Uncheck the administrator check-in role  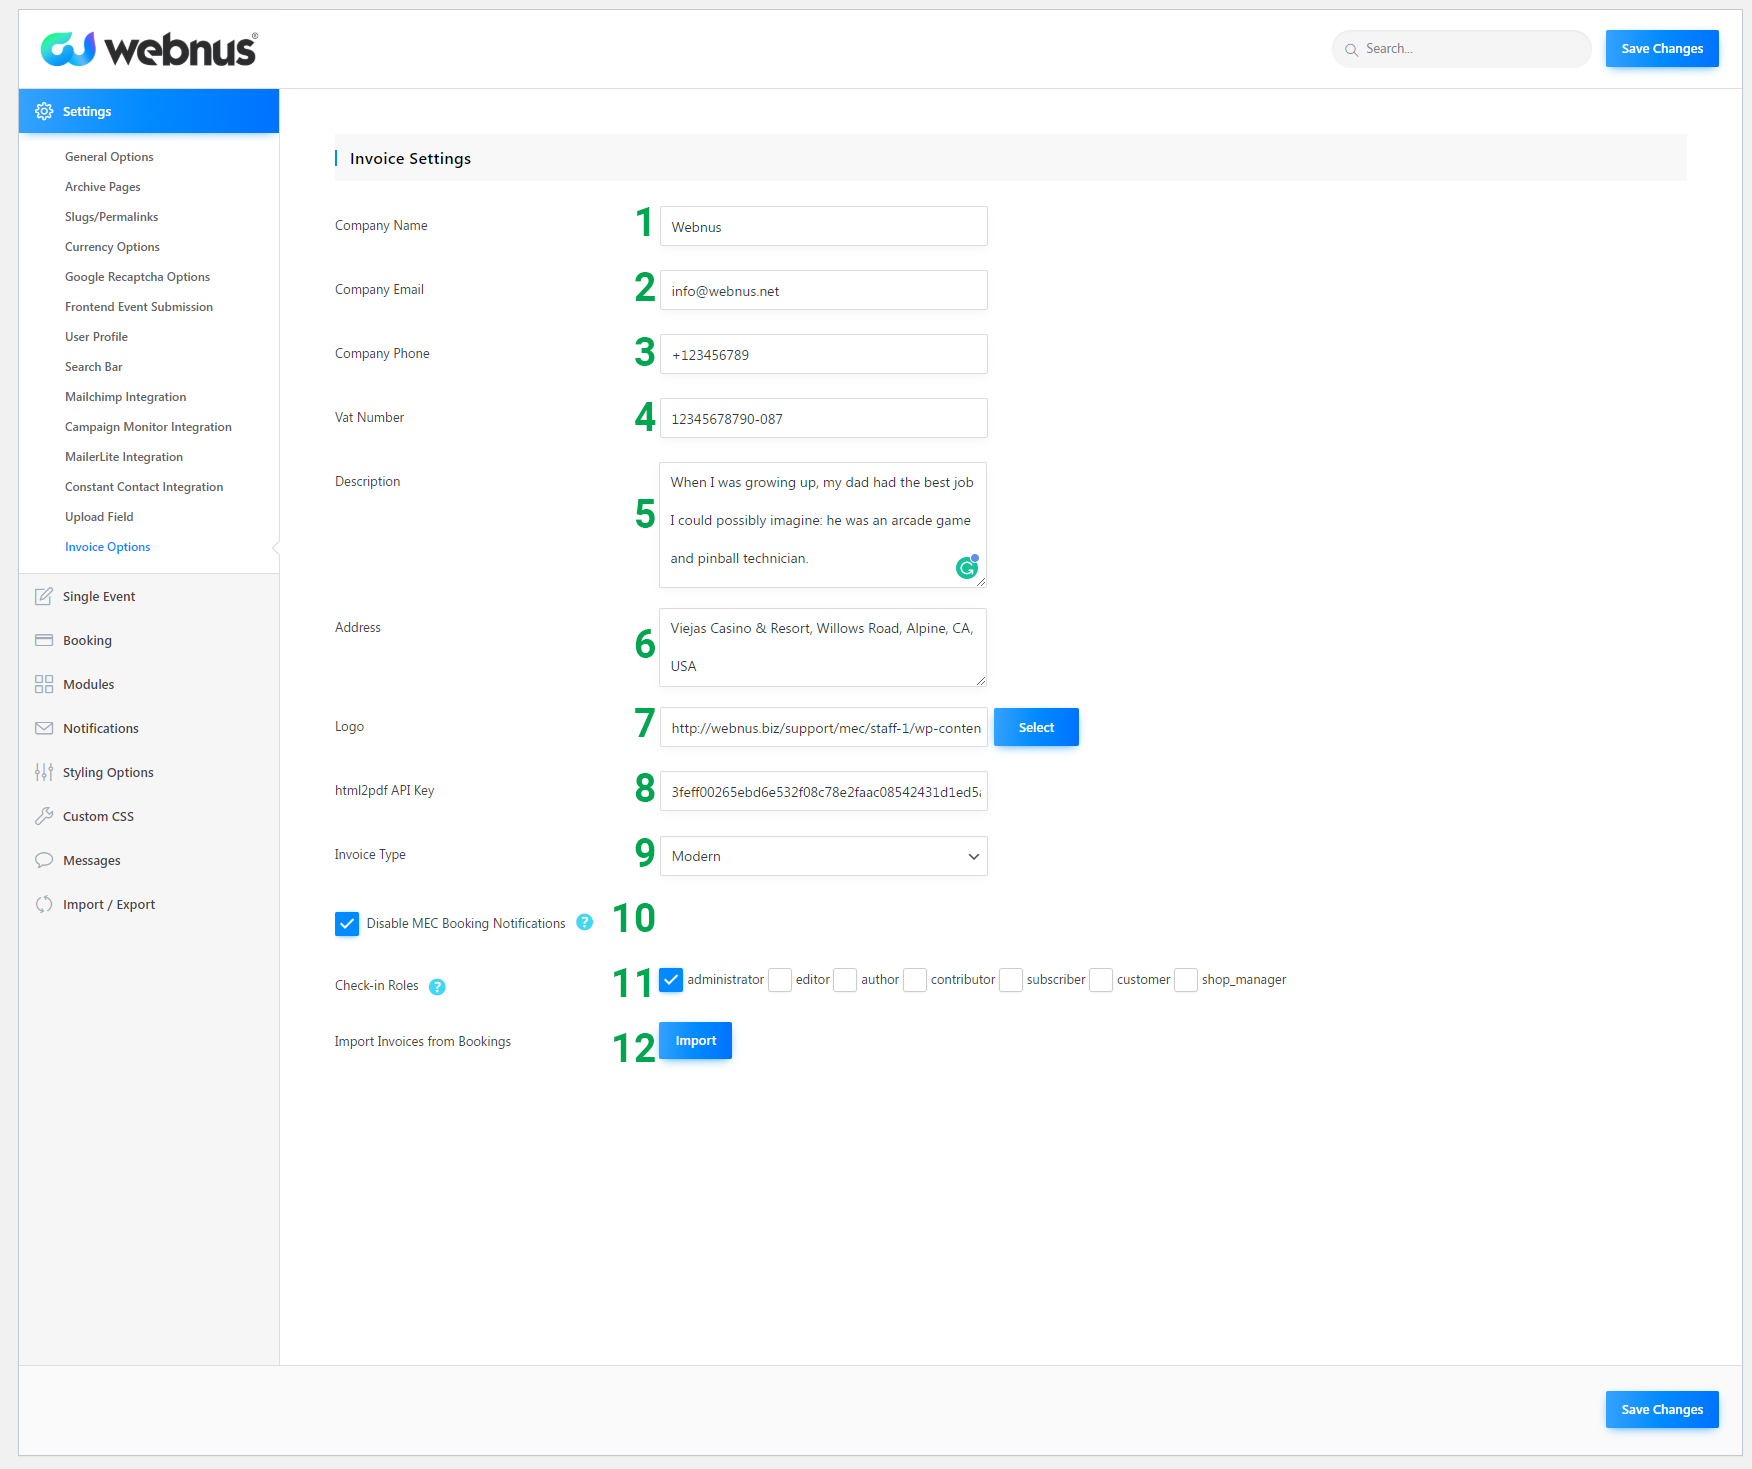point(672,980)
